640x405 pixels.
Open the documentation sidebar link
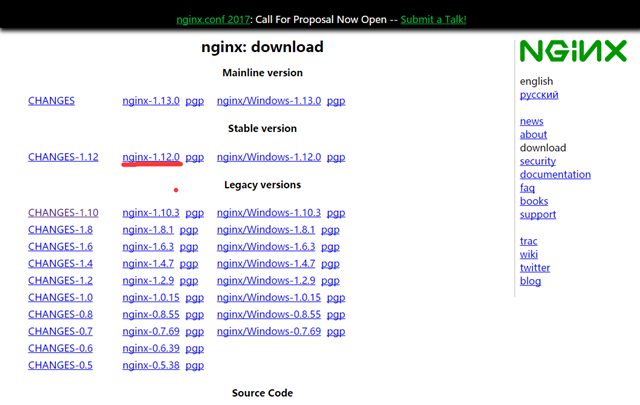(555, 175)
